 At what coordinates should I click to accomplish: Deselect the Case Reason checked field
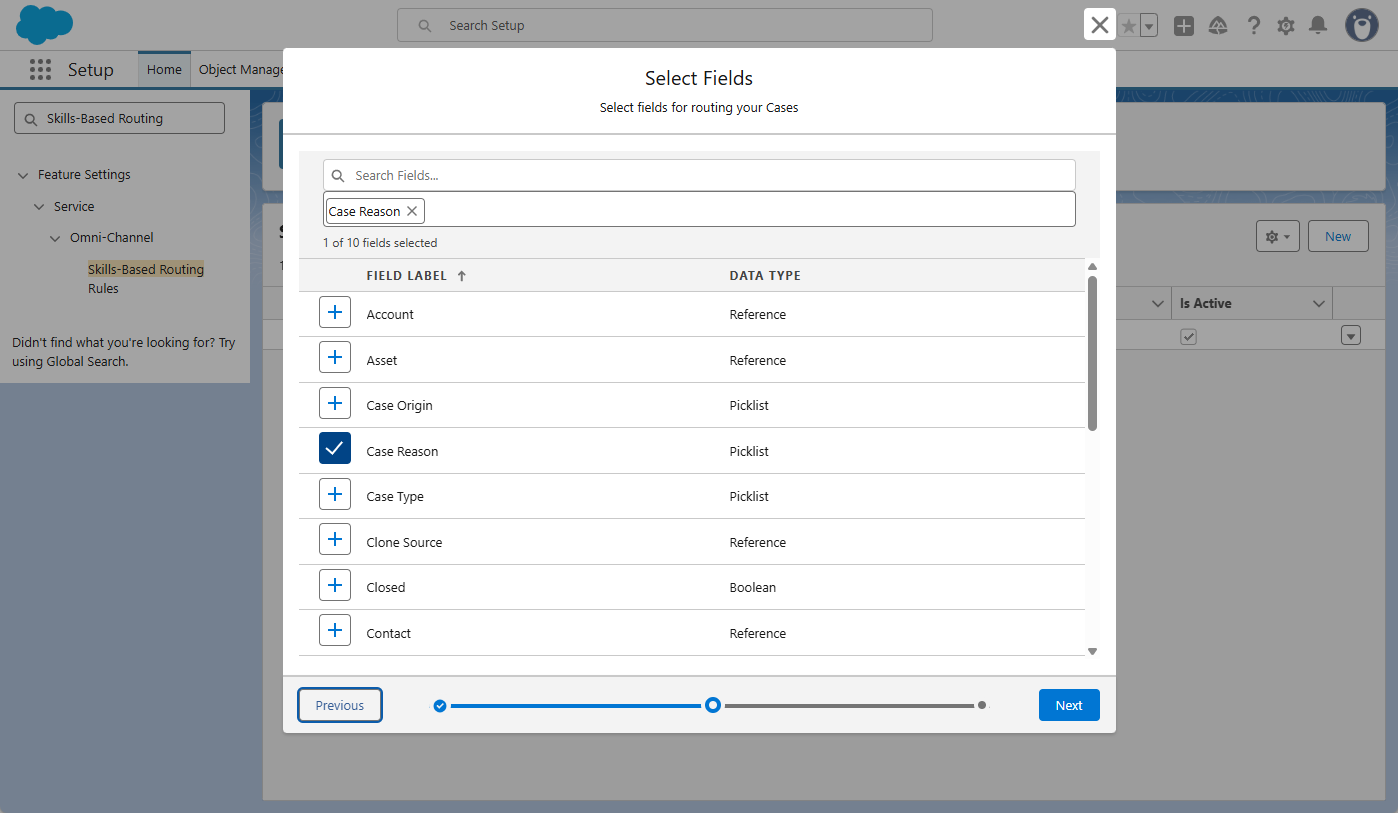point(335,449)
